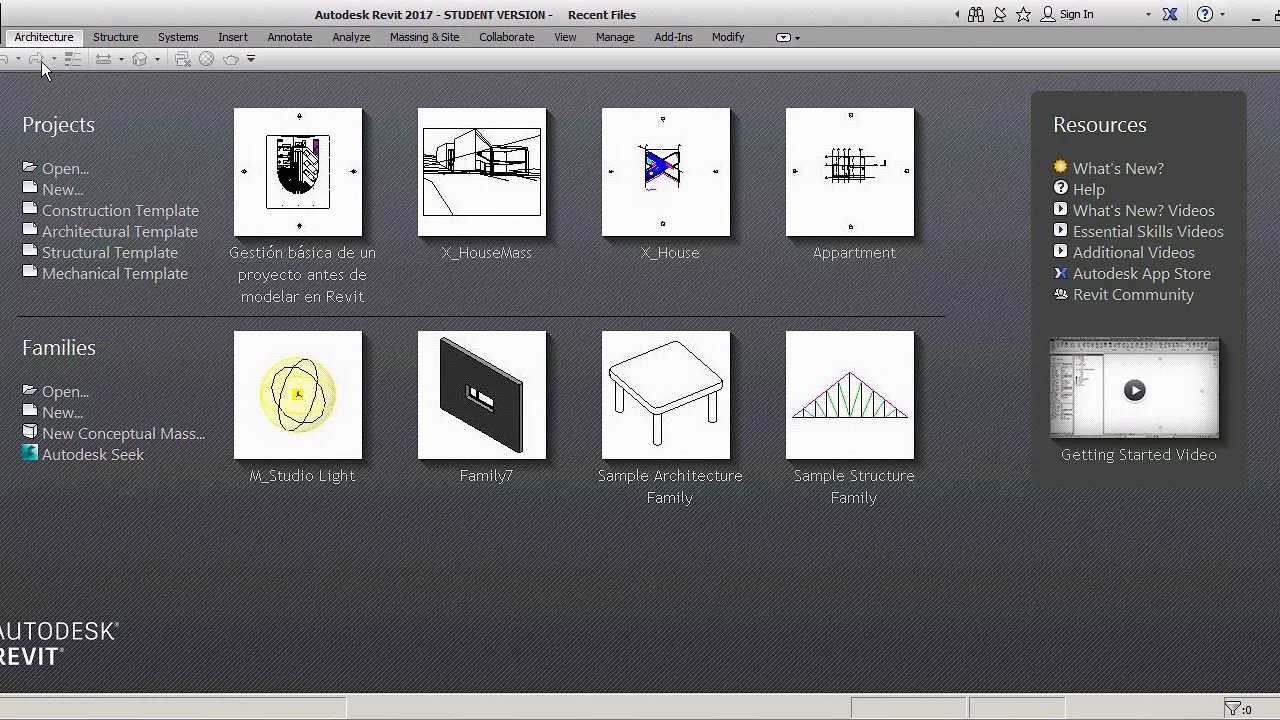Open the Manage ribbon tab

(x=615, y=37)
